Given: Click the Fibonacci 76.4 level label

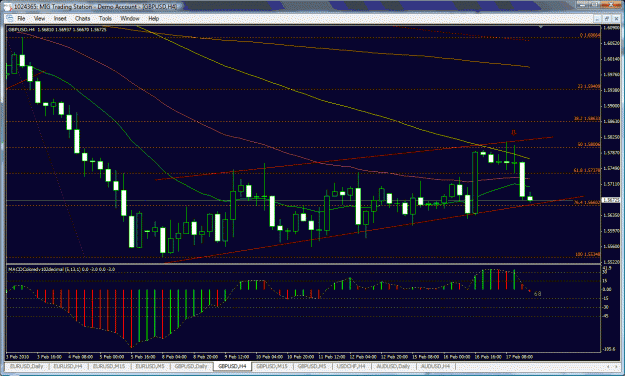Looking at the screenshot, I should point(587,203).
